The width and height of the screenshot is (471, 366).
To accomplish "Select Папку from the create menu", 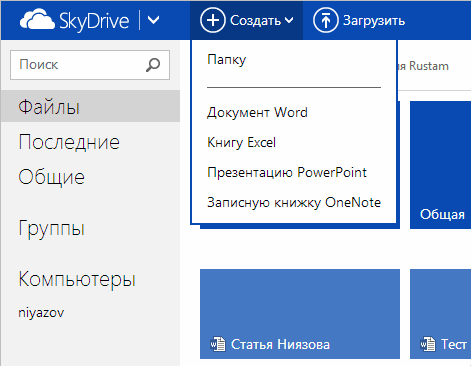I will (226, 60).
